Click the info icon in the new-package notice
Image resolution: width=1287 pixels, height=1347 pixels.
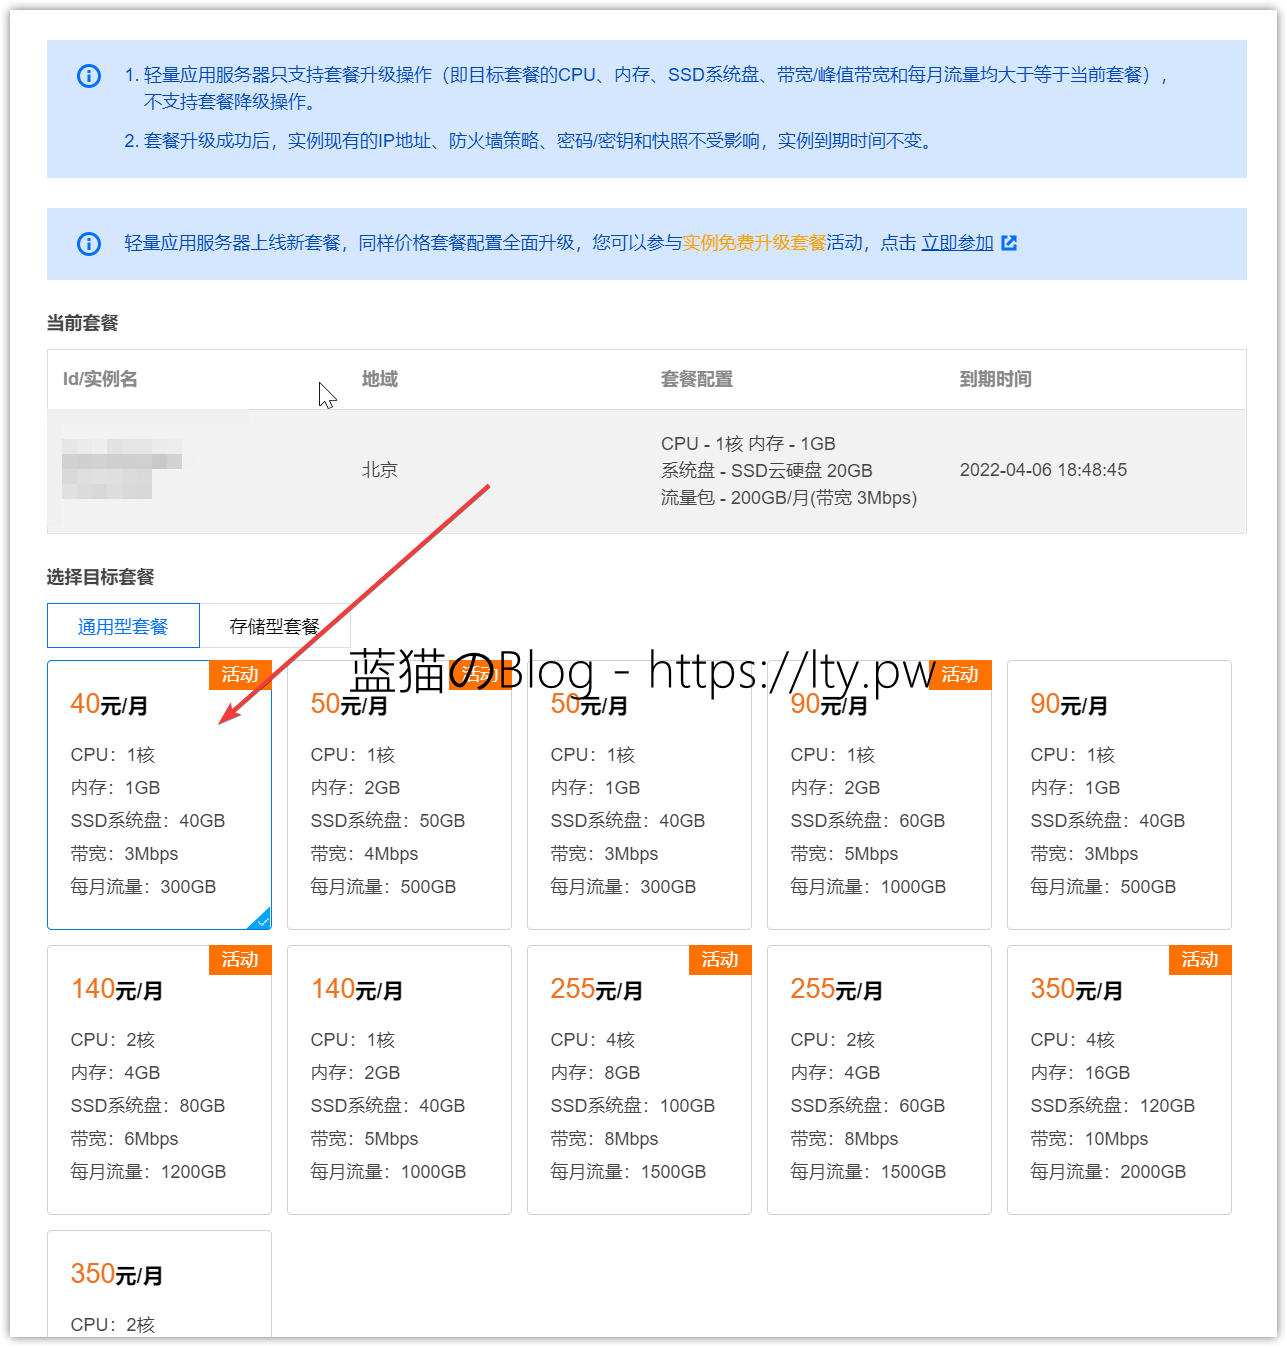coord(89,244)
